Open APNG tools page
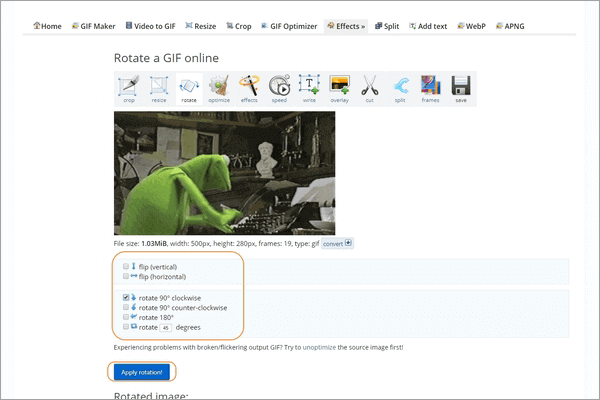 coord(510,26)
